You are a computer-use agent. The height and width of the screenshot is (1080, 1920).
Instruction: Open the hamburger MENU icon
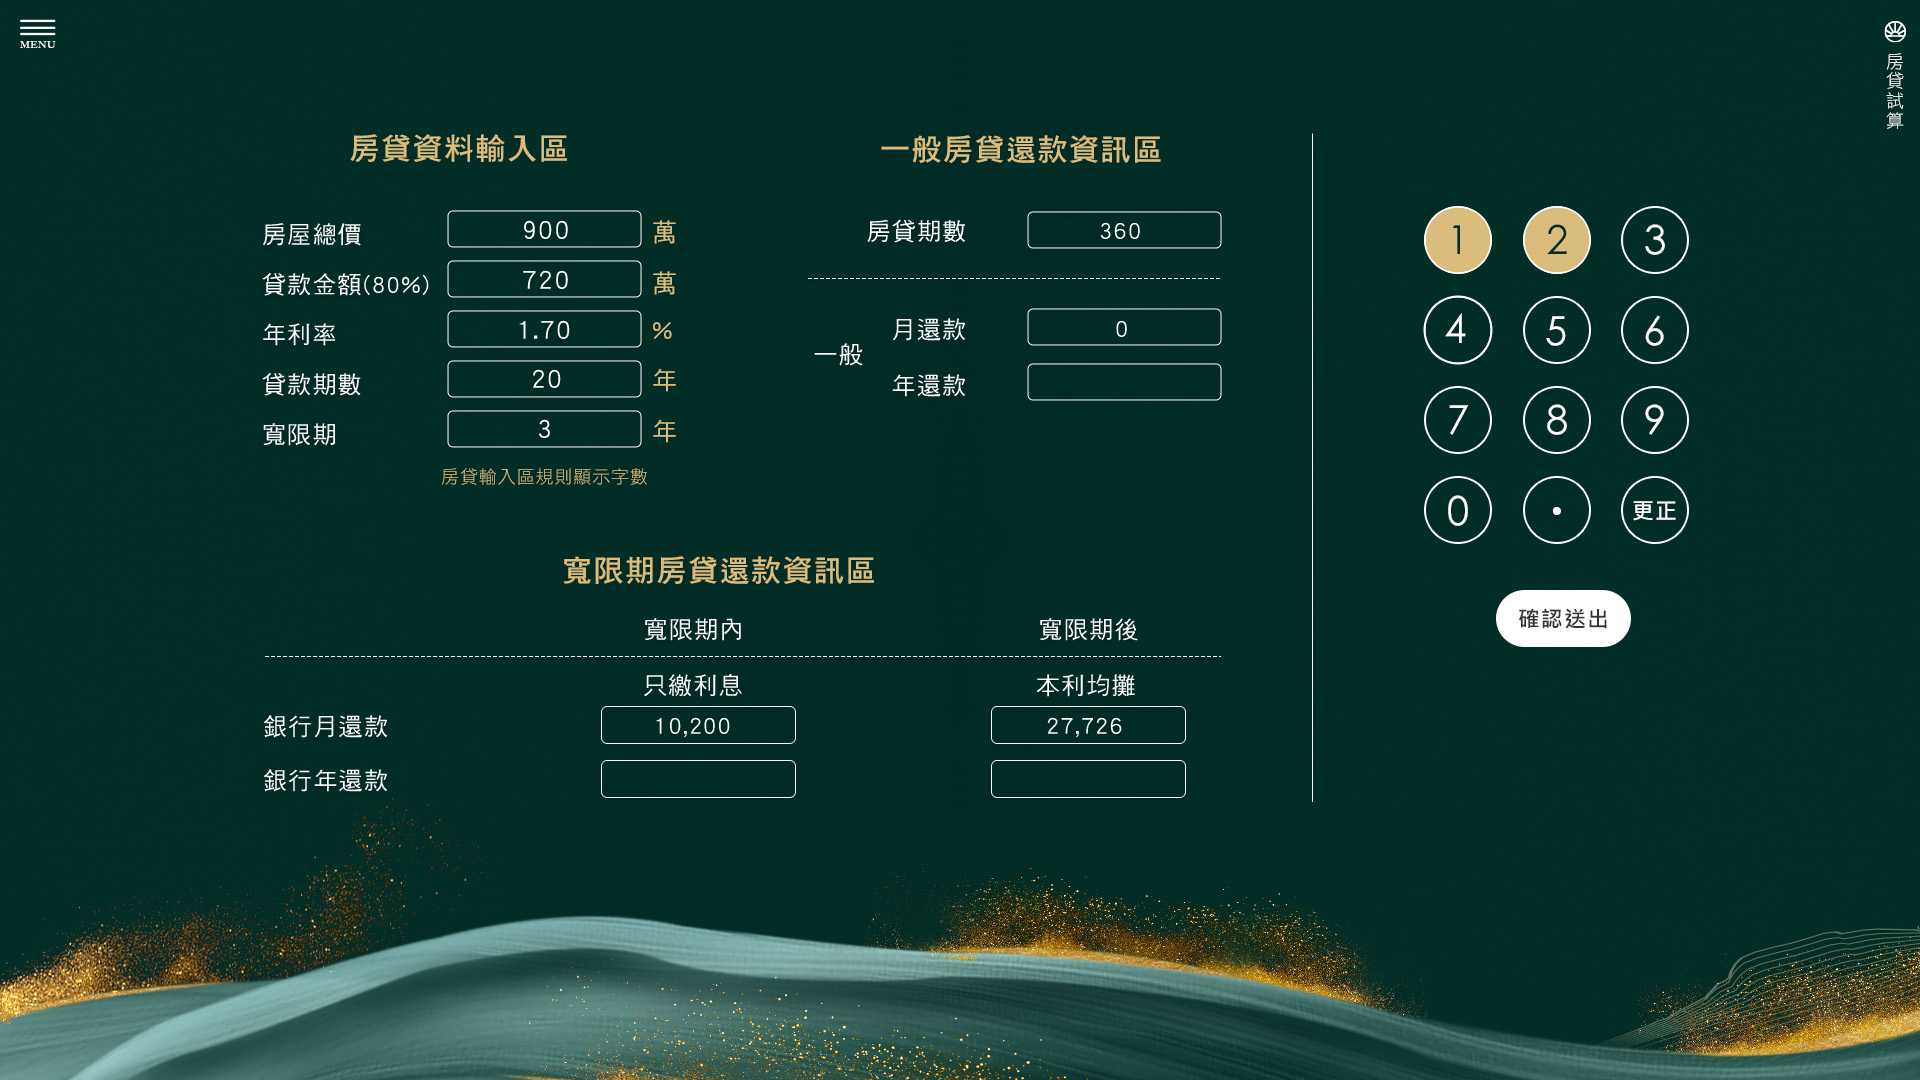[37, 32]
